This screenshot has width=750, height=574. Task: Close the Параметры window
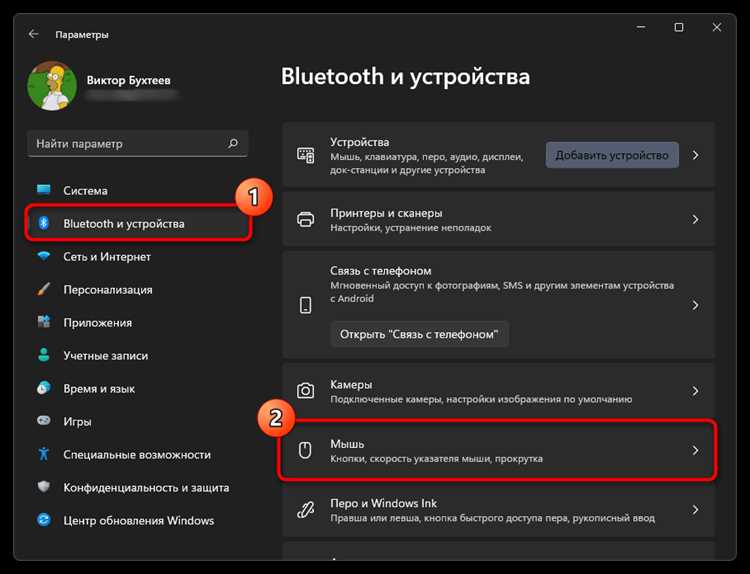[717, 27]
